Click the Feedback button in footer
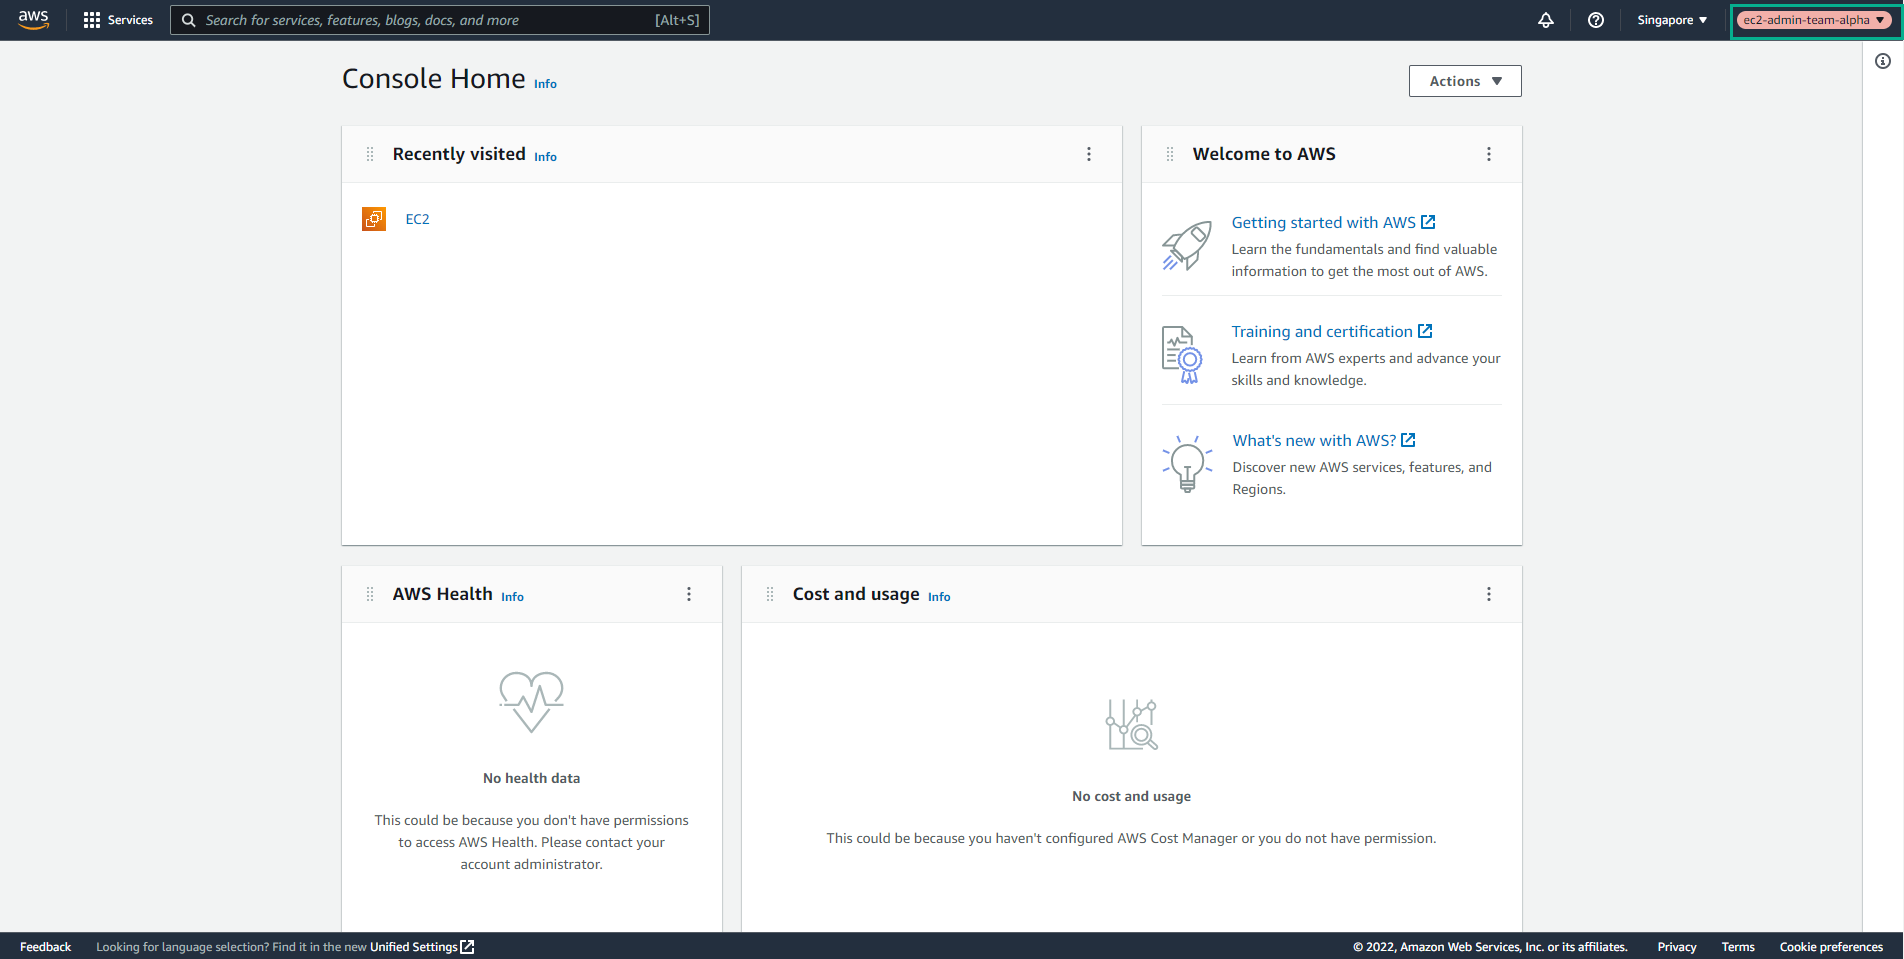The width and height of the screenshot is (1904, 959). [46, 947]
